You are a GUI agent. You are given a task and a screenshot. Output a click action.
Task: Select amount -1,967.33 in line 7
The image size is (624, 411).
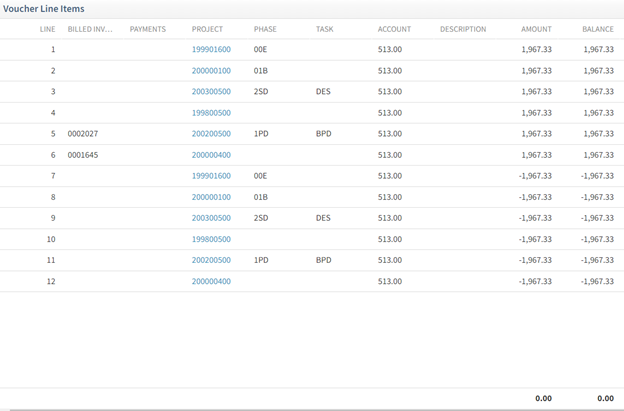tap(535, 176)
